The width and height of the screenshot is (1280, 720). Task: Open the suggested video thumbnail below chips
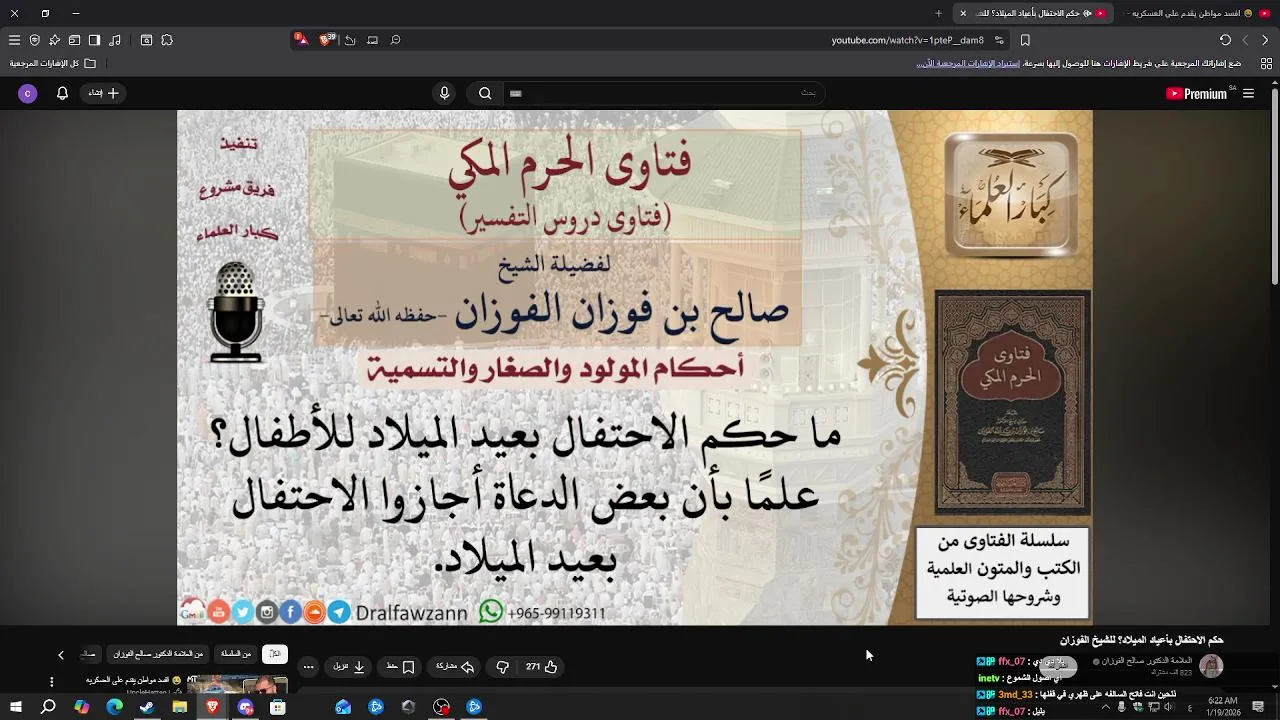237,686
